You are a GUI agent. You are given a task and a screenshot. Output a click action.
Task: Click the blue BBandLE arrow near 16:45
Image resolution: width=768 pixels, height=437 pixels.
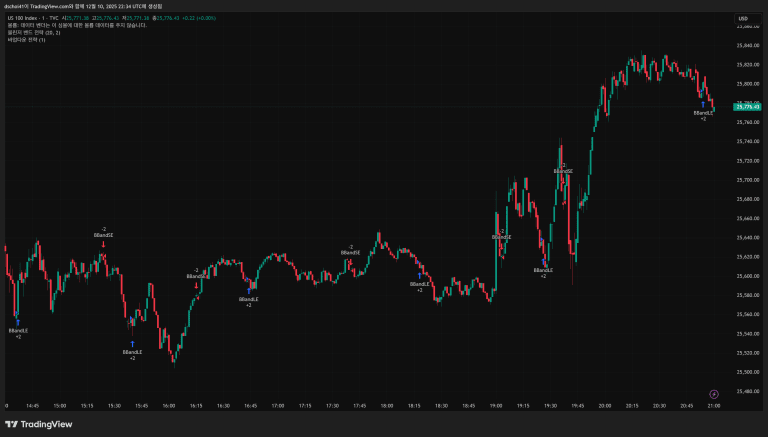point(248,290)
